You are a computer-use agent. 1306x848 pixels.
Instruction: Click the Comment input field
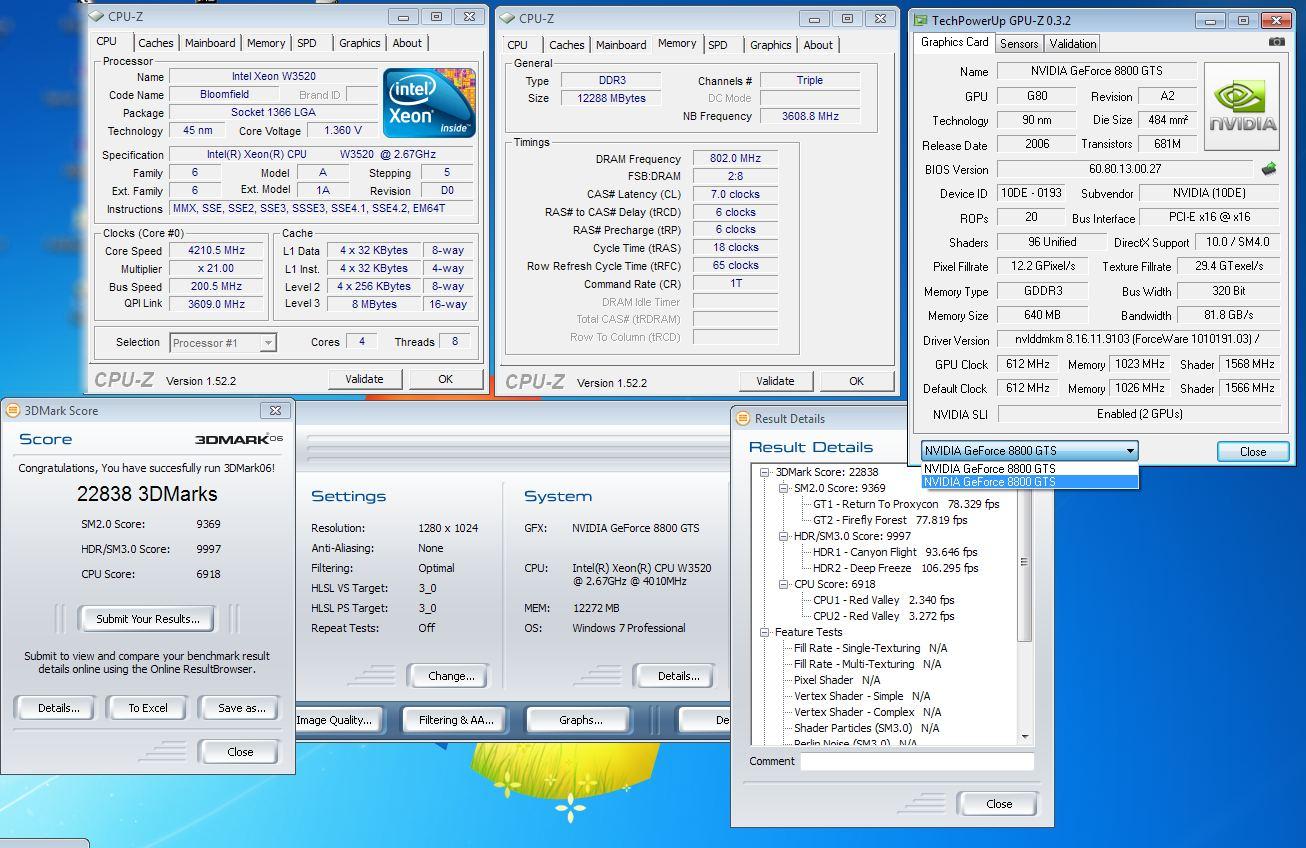916,761
